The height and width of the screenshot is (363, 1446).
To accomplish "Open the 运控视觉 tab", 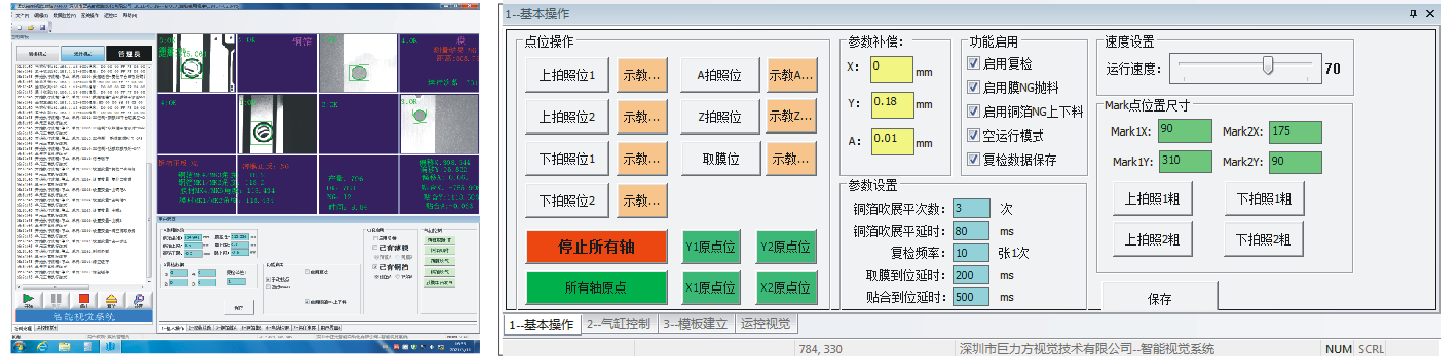I will click(x=764, y=324).
